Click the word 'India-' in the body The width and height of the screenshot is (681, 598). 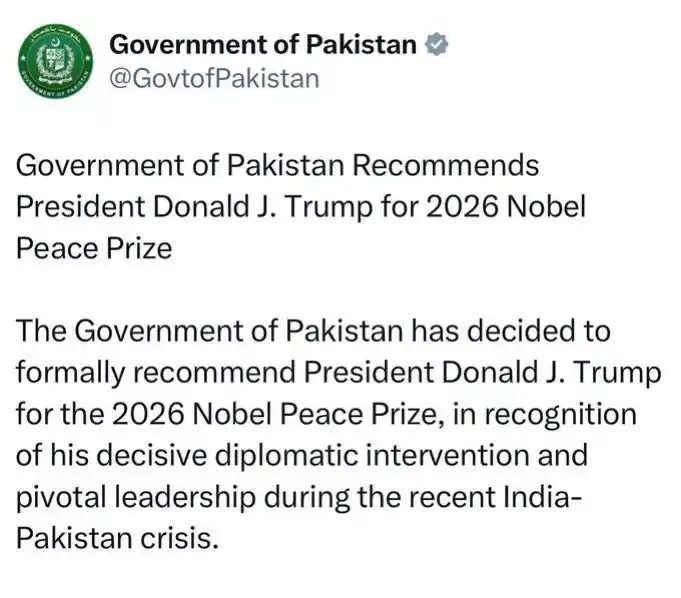(x=542, y=497)
